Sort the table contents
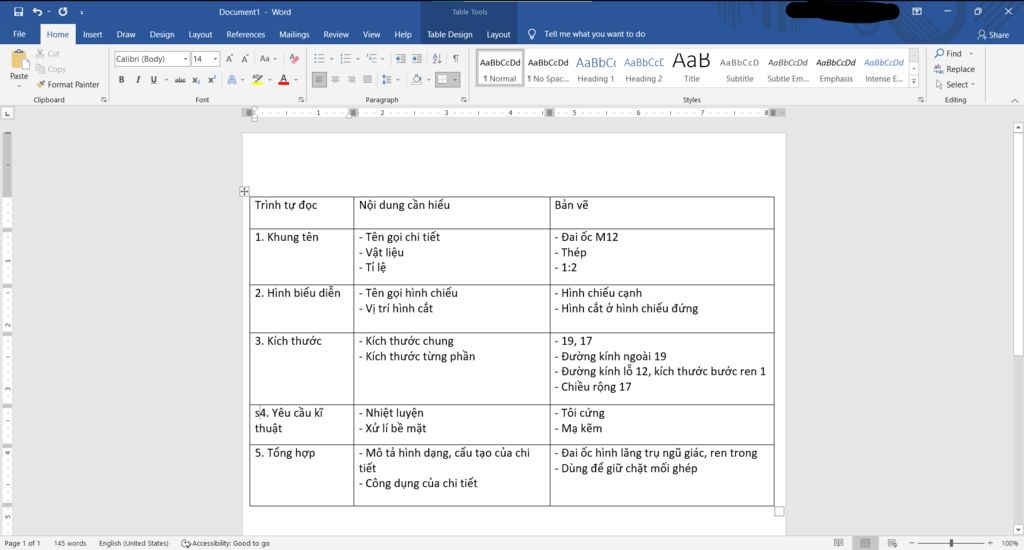The height and width of the screenshot is (550, 1024). coord(437,59)
